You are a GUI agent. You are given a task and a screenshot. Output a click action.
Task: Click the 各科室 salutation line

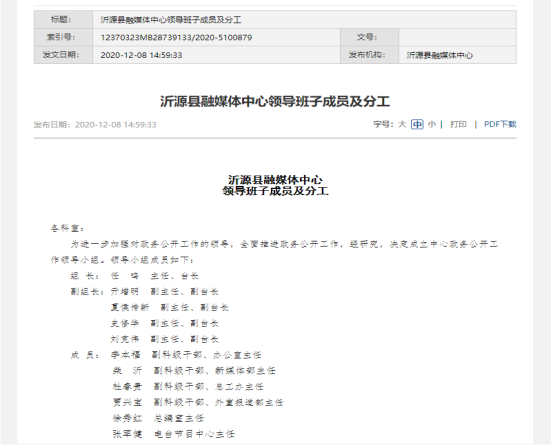[67, 228]
